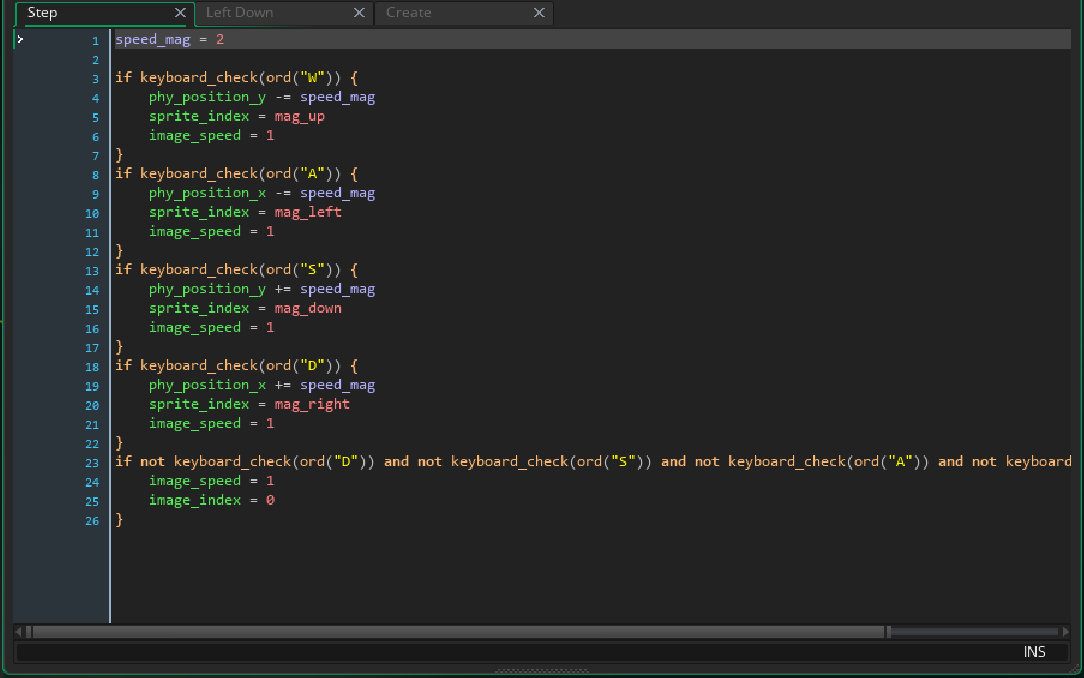Click 'phy_position_x += speed_mag' line
The width and height of the screenshot is (1084, 678).
coord(262,385)
